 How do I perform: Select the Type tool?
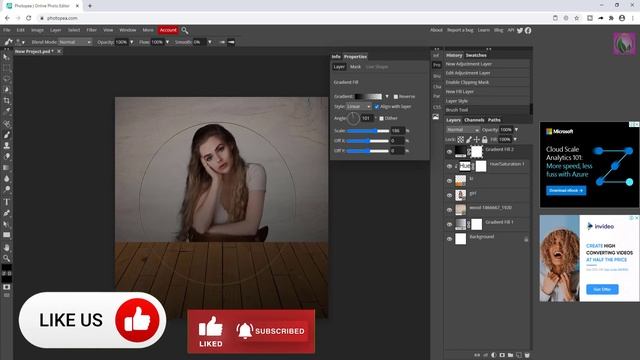(x=6, y=202)
